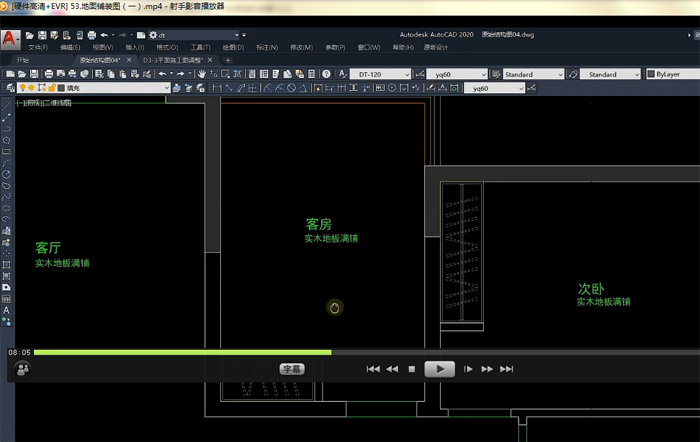Select the Text 'A' tool in left toolbar
The height and width of the screenshot is (442, 700).
click(6, 311)
